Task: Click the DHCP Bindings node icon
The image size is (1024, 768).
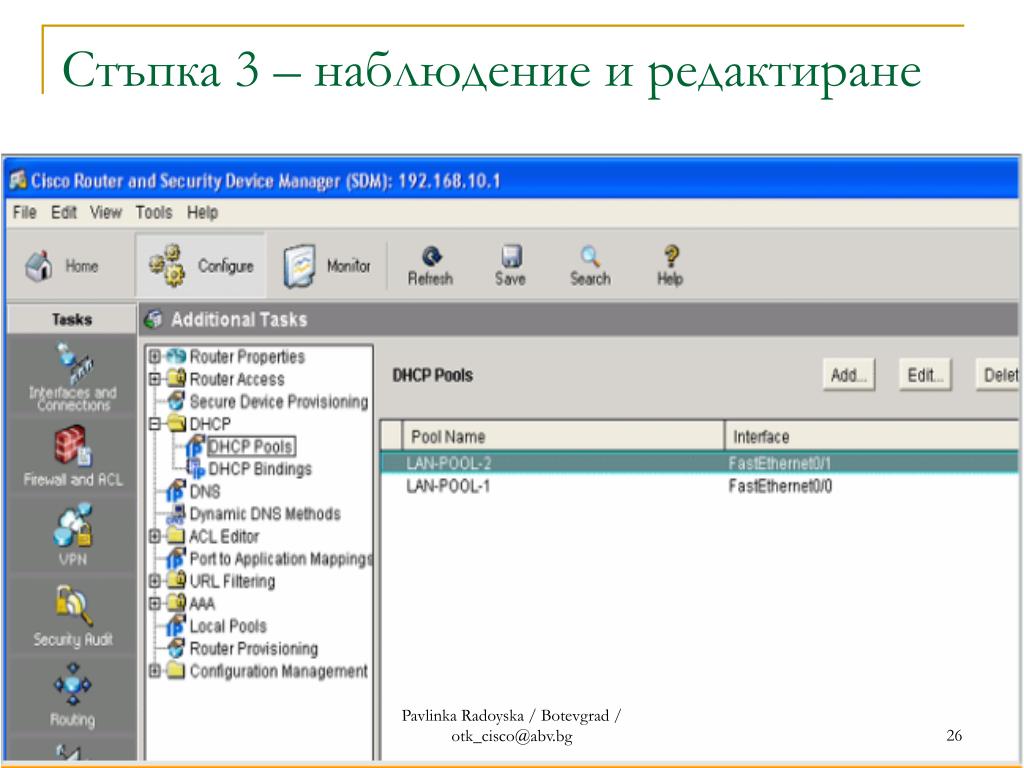Action: coord(195,469)
